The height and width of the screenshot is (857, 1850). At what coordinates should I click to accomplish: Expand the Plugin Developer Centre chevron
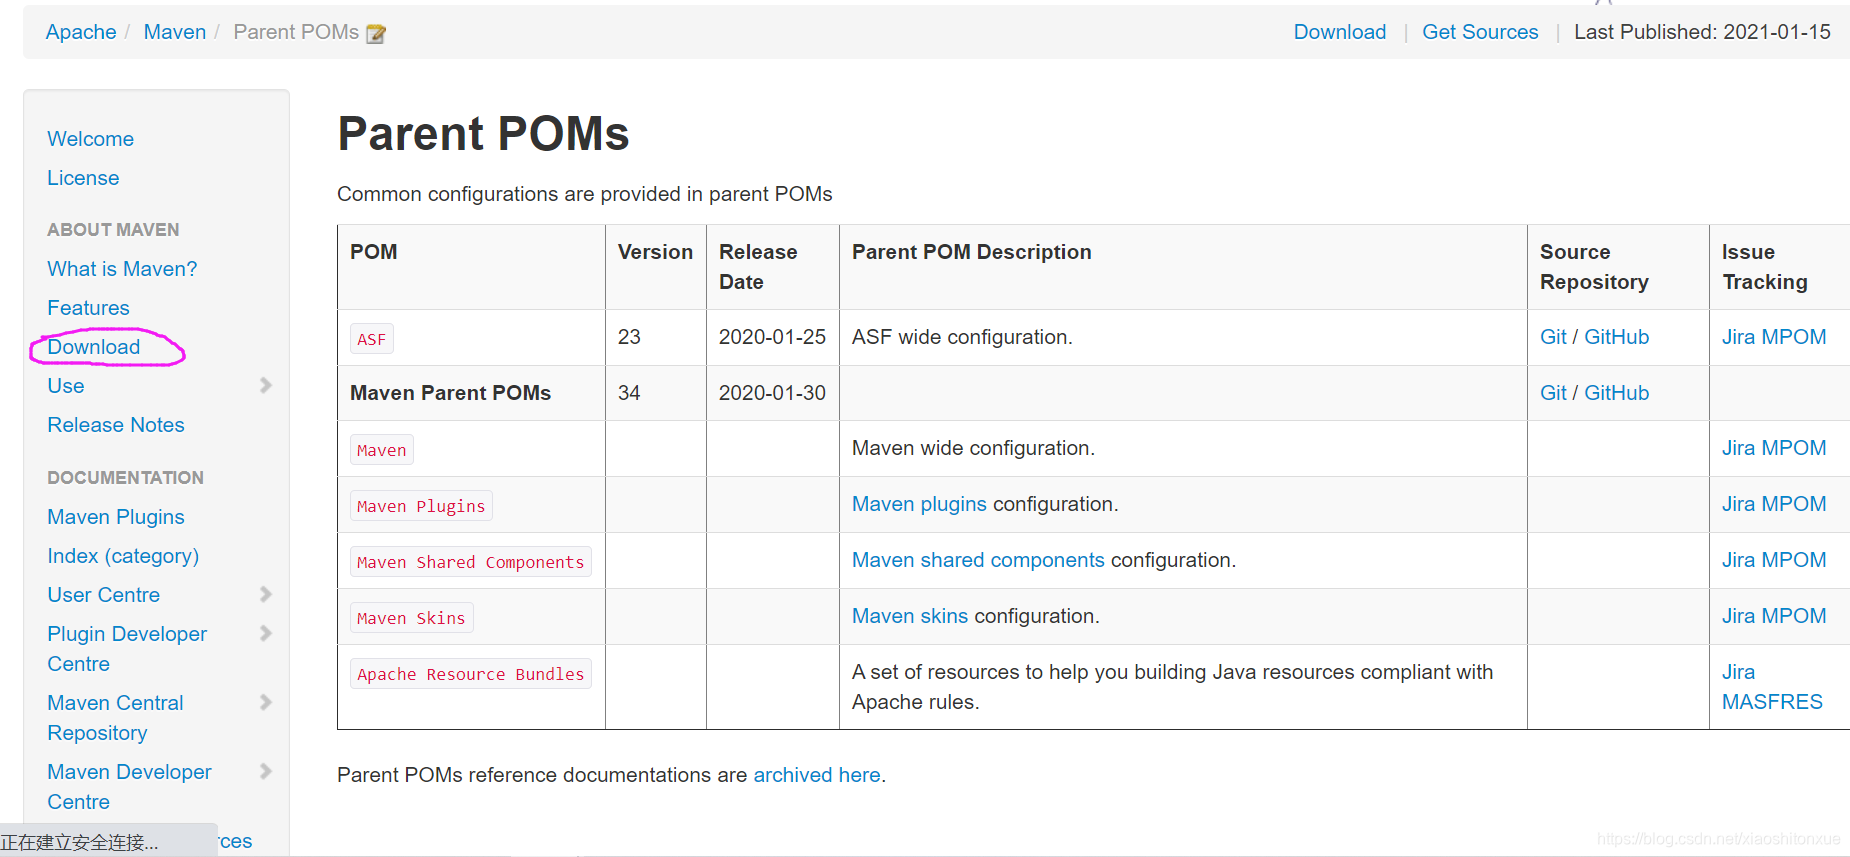tap(265, 633)
